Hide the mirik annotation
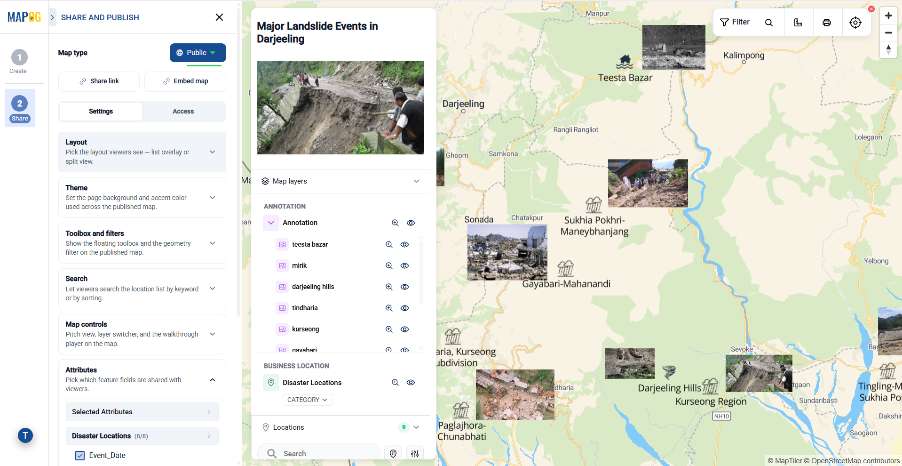This screenshot has width=902, height=466. 404,266
